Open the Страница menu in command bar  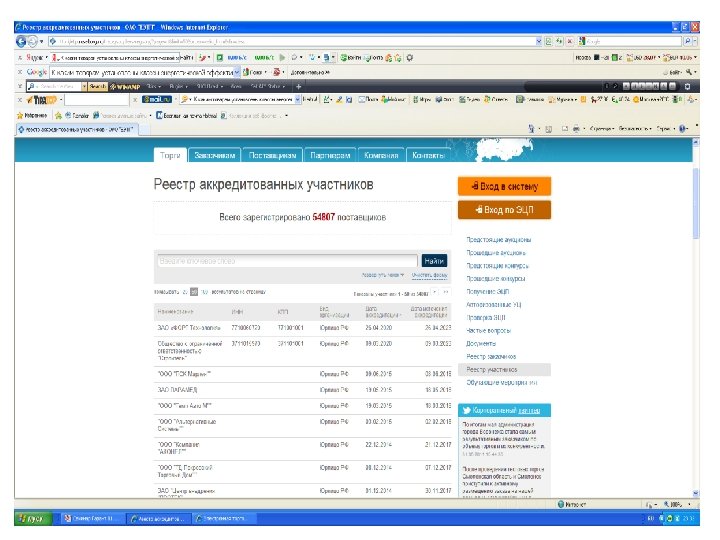coord(602,129)
